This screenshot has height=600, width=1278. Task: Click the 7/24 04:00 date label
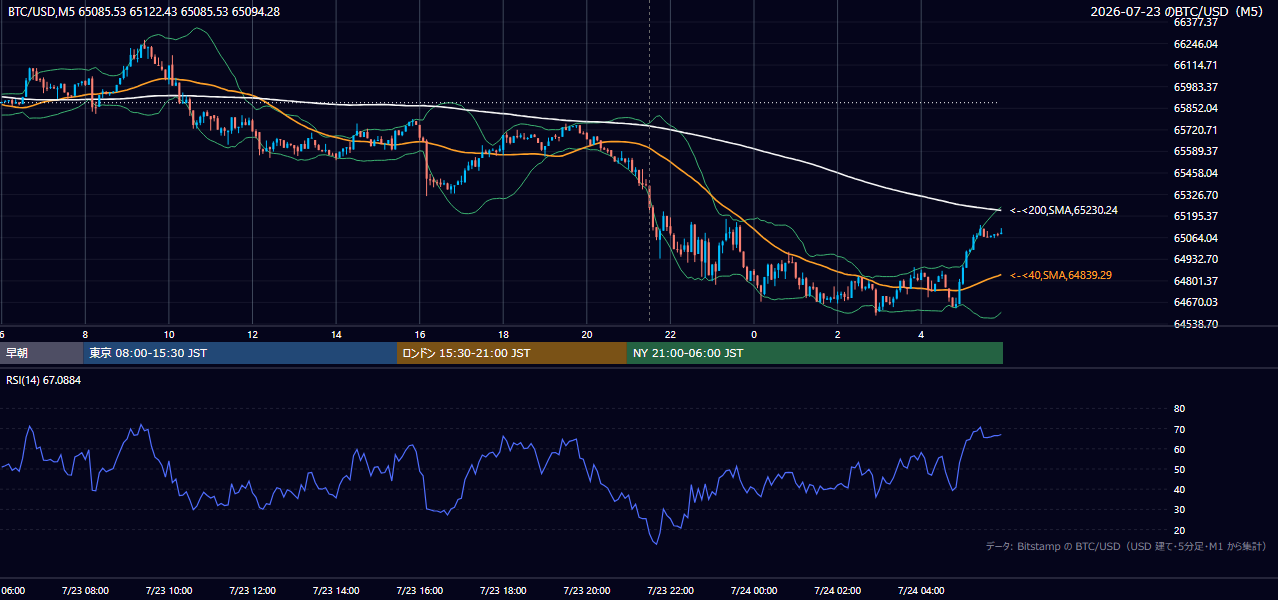(921, 591)
